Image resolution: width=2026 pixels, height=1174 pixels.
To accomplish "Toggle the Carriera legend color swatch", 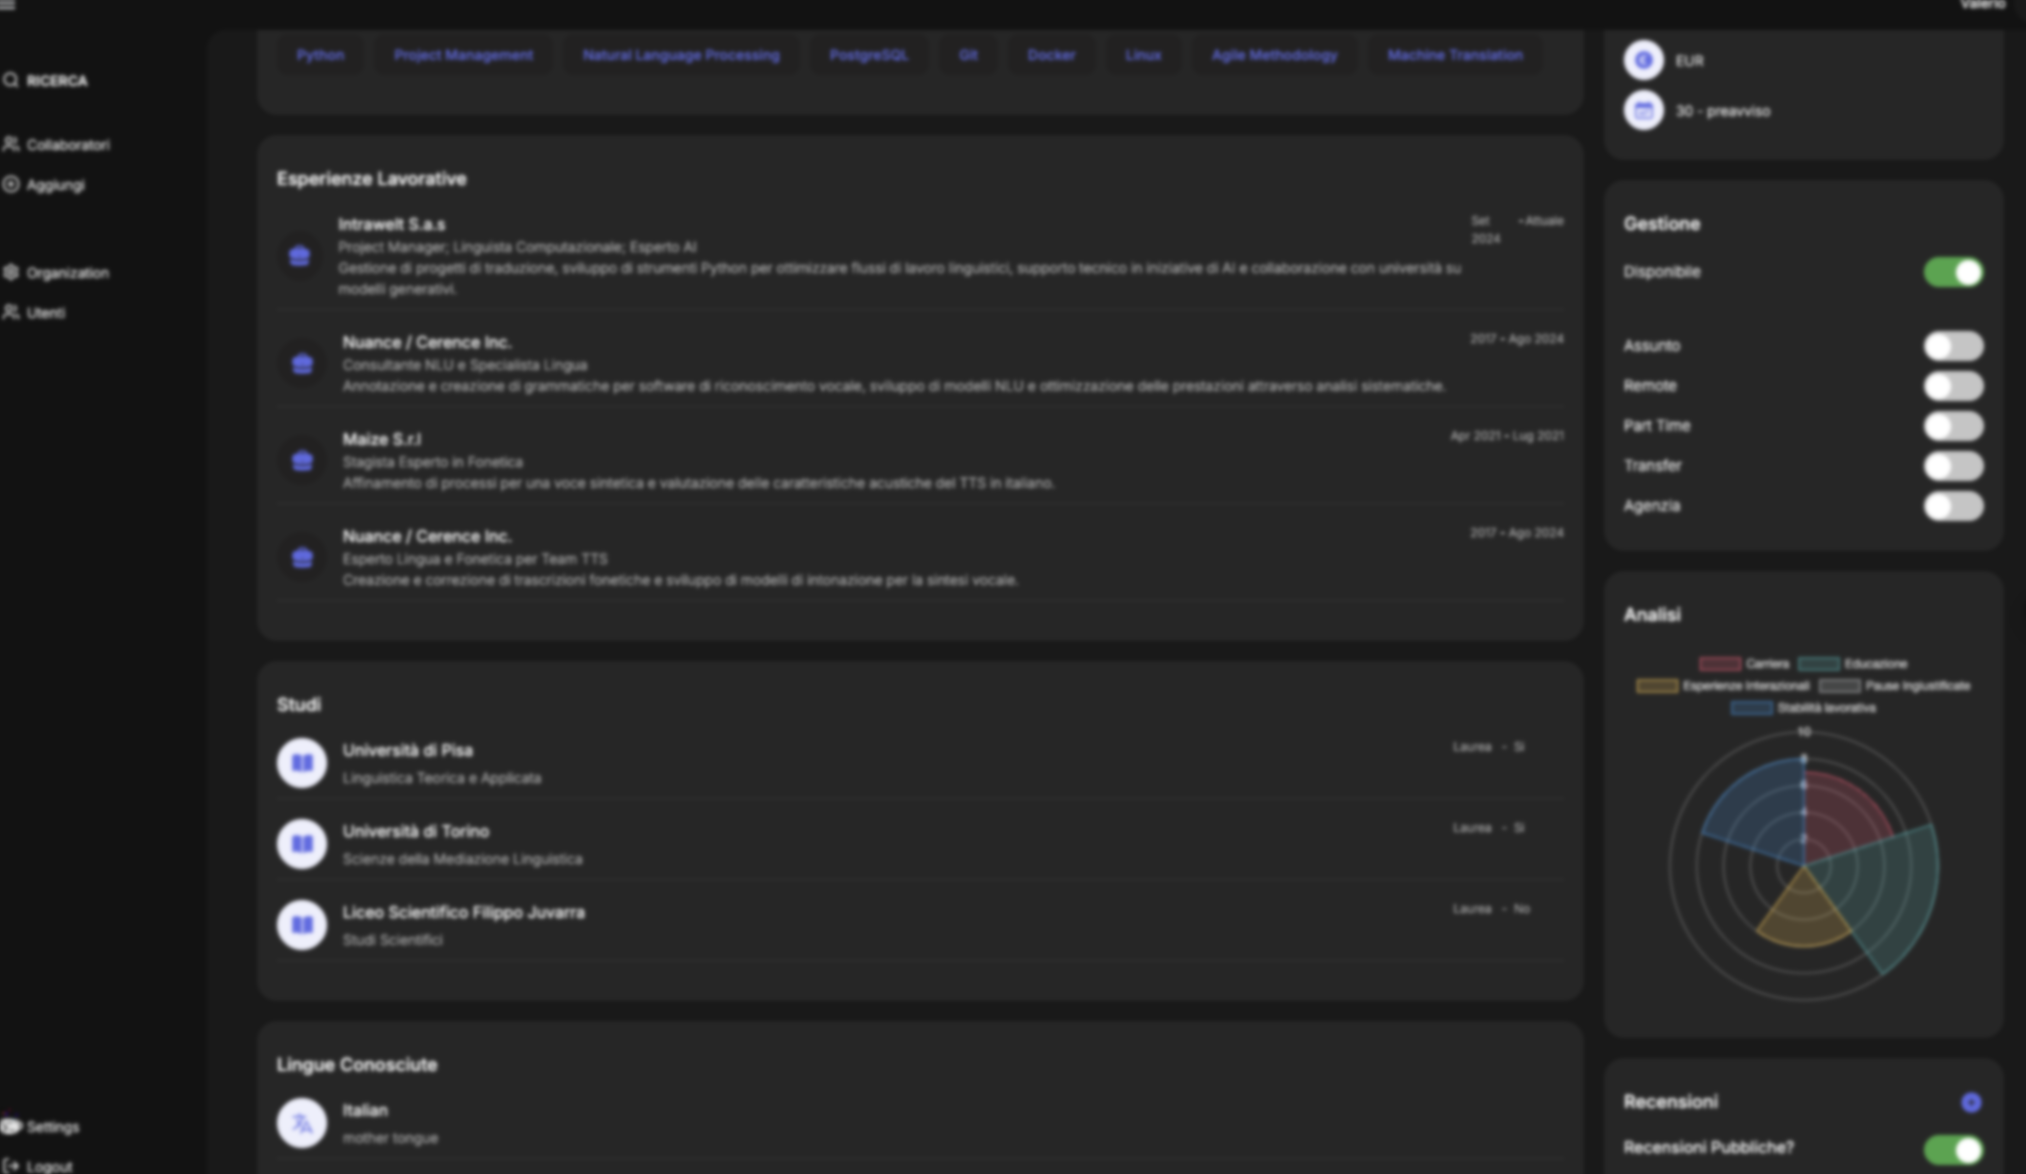I will coord(1719,664).
